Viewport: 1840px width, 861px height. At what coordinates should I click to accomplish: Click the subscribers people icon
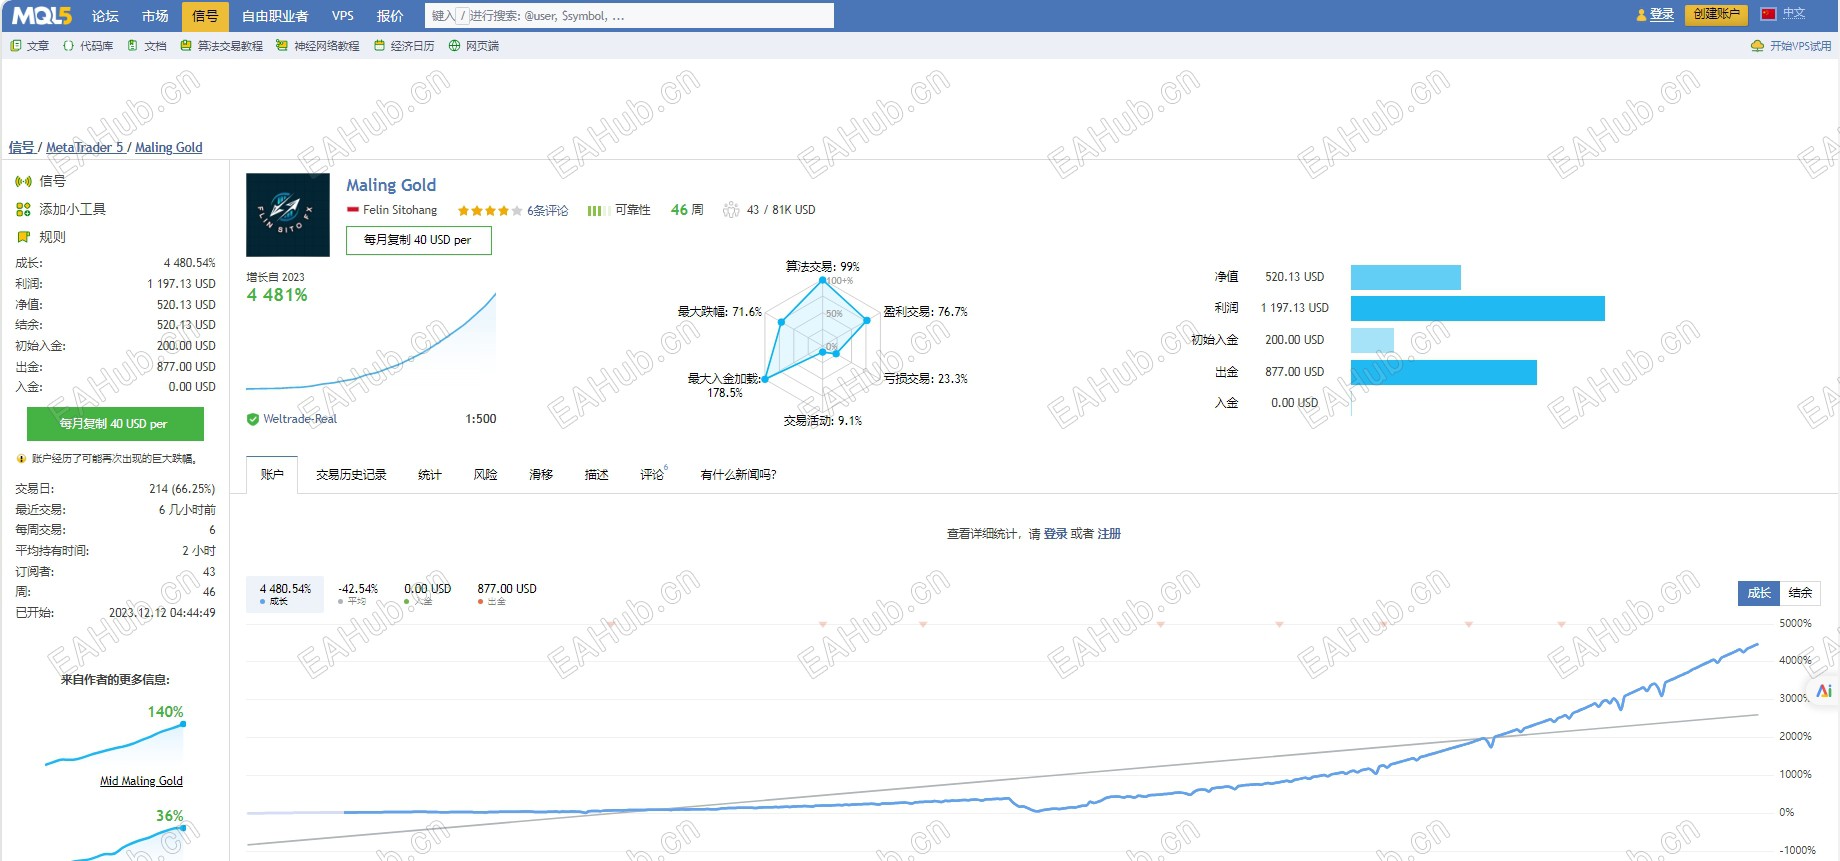(731, 210)
